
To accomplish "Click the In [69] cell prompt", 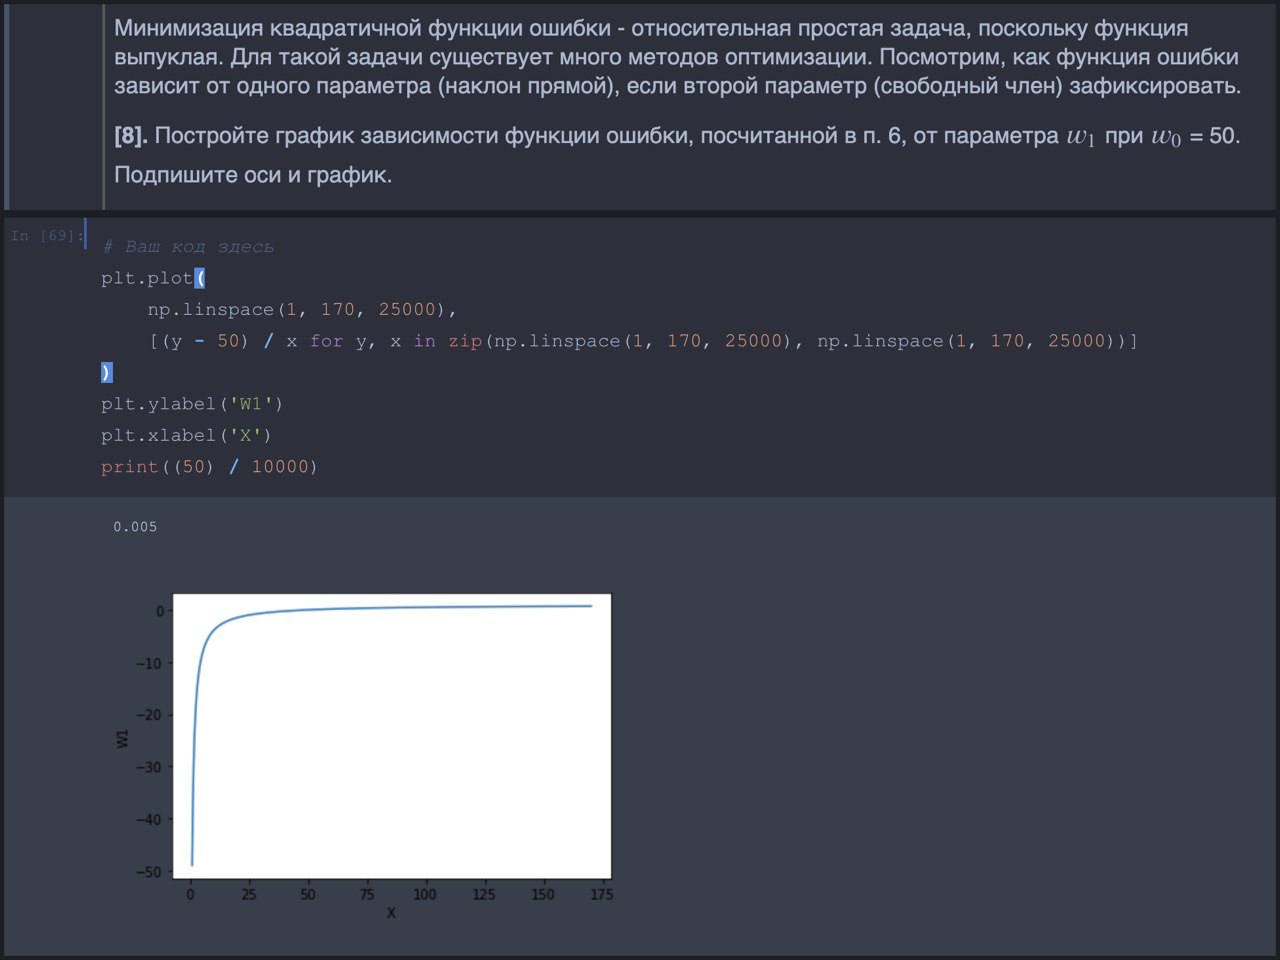I will pos(46,236).
